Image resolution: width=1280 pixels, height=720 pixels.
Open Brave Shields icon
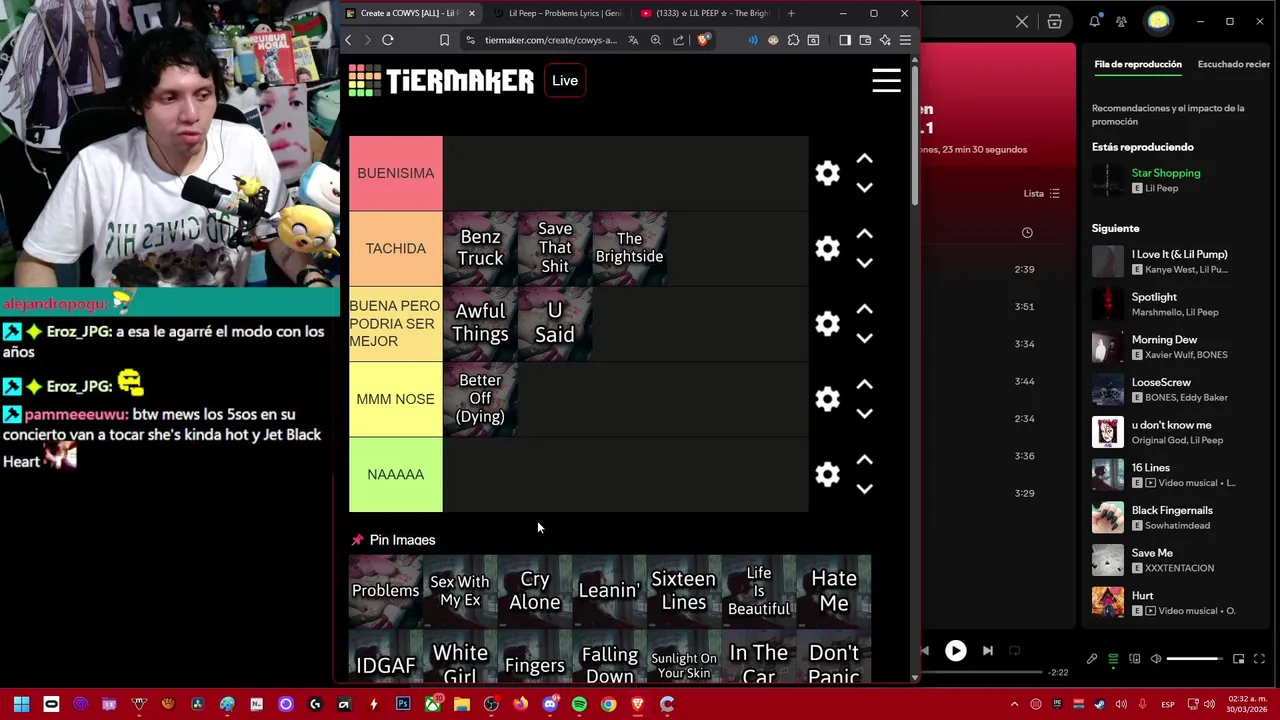(x=704, y=40)
